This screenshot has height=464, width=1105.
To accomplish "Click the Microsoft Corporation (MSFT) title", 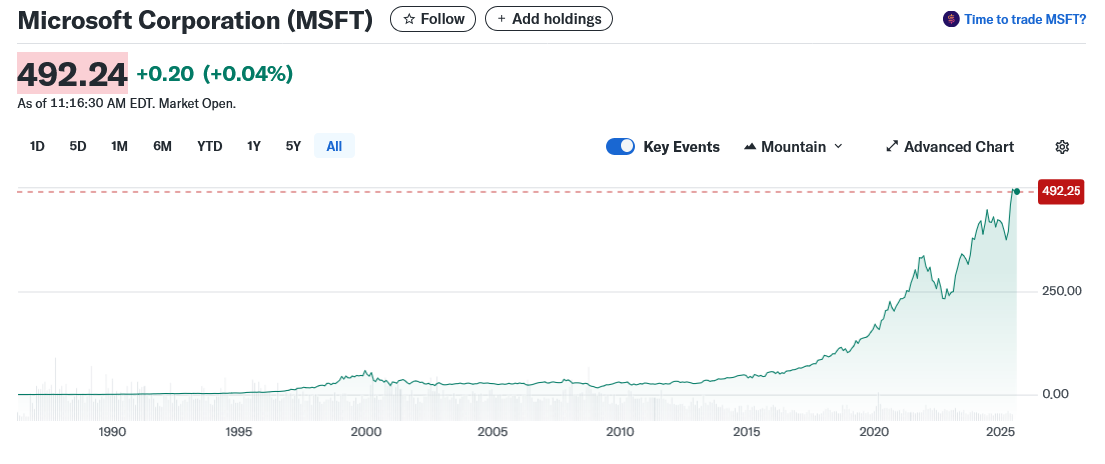I will click(195, 20).
